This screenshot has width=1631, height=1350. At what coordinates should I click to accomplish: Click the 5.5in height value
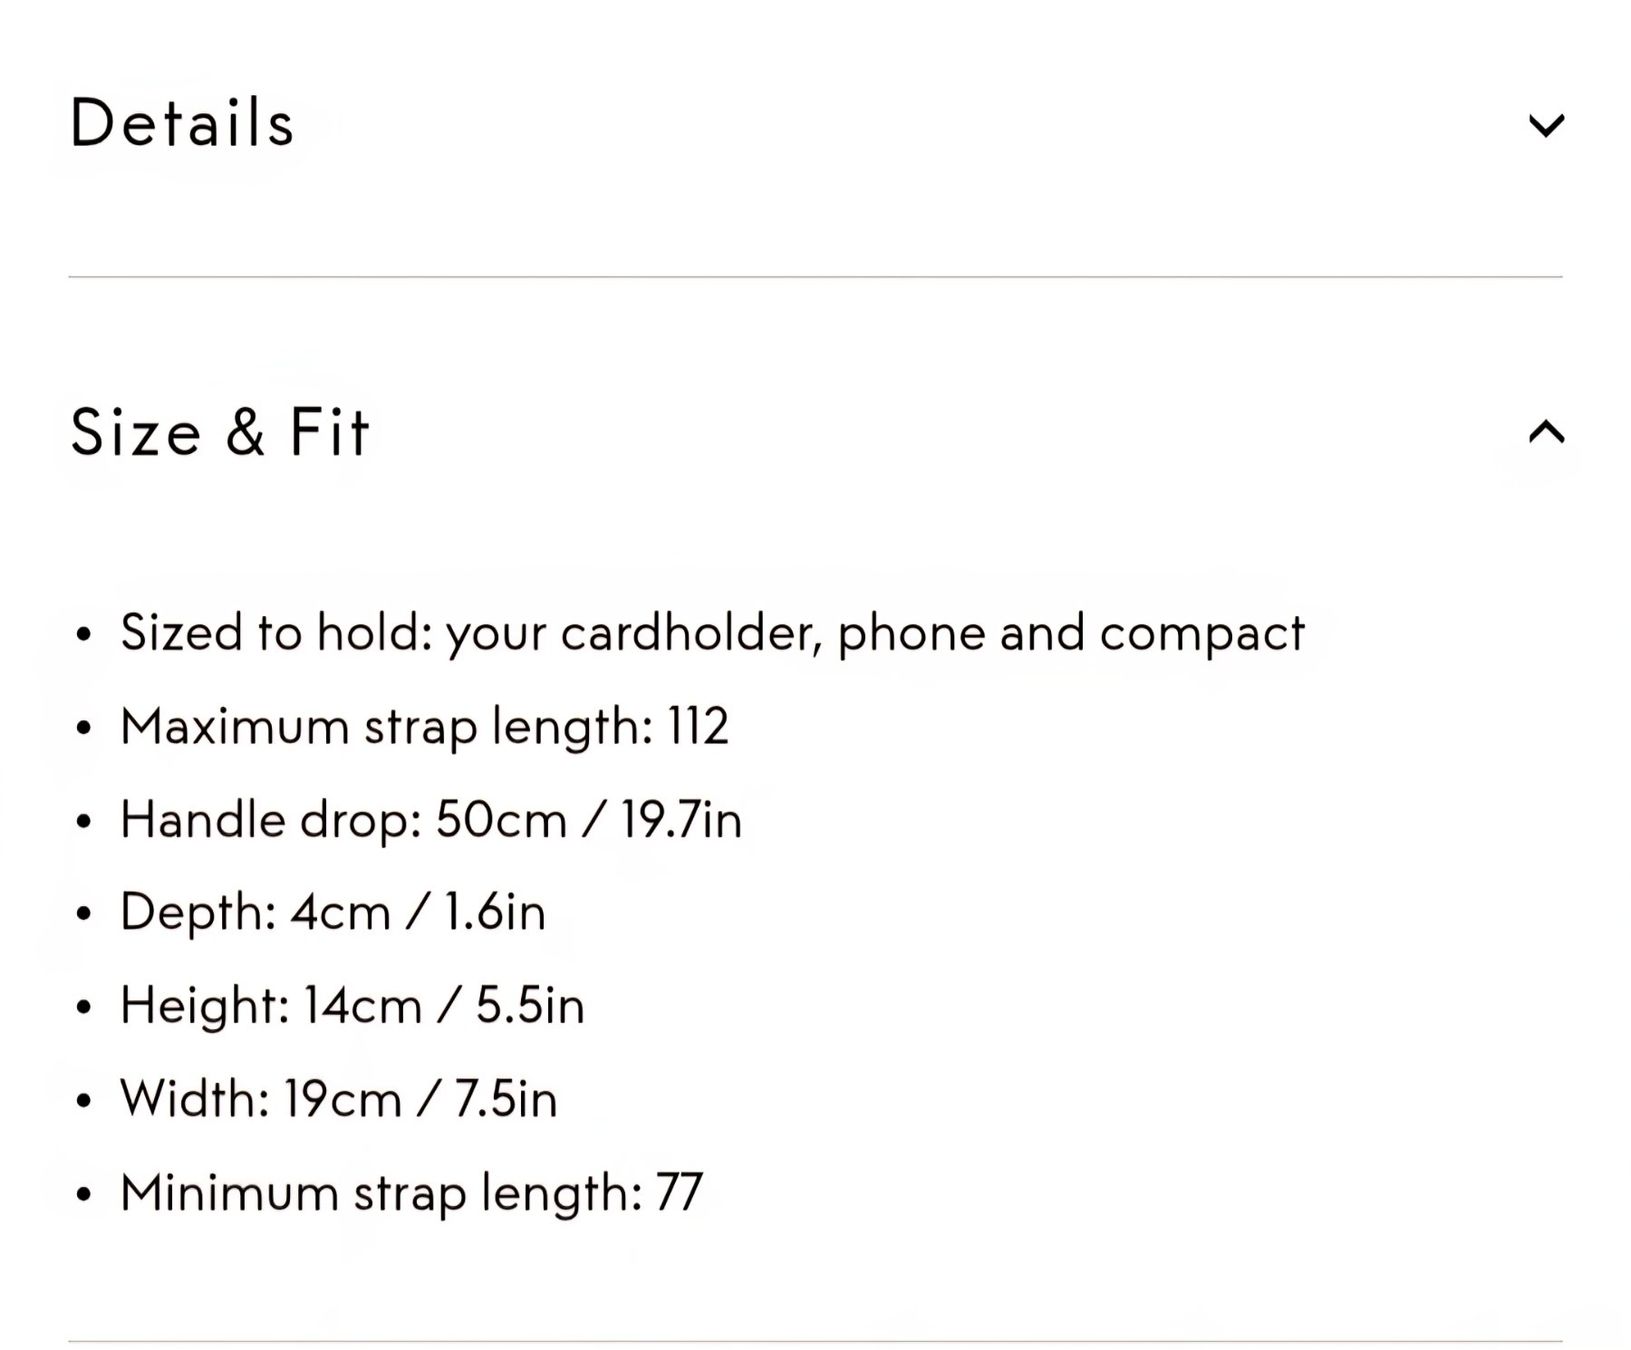[x=530, y=1005]
